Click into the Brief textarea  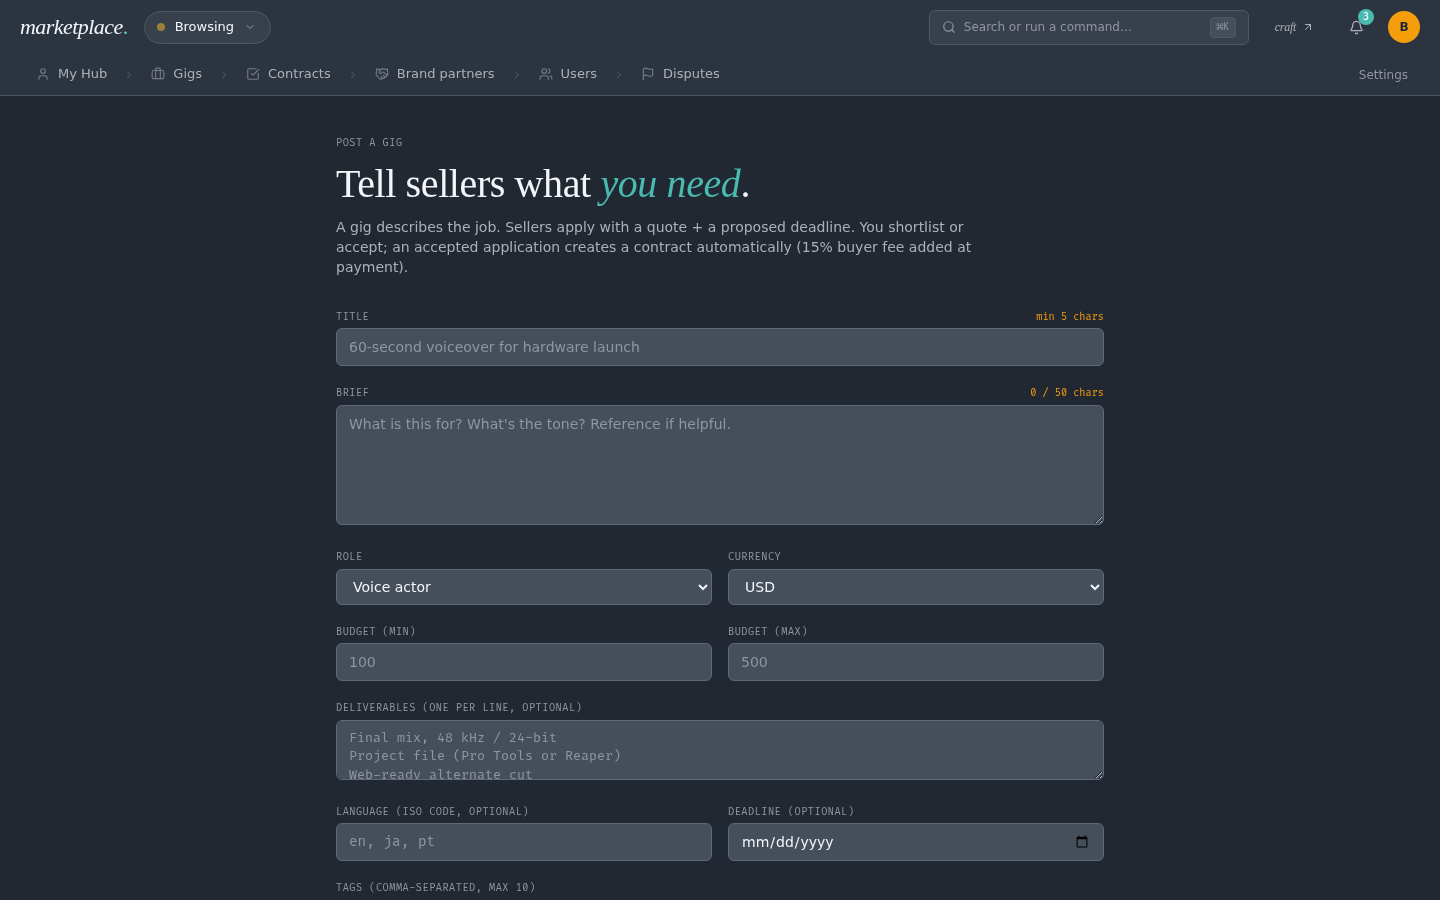[x=720, y=465]
